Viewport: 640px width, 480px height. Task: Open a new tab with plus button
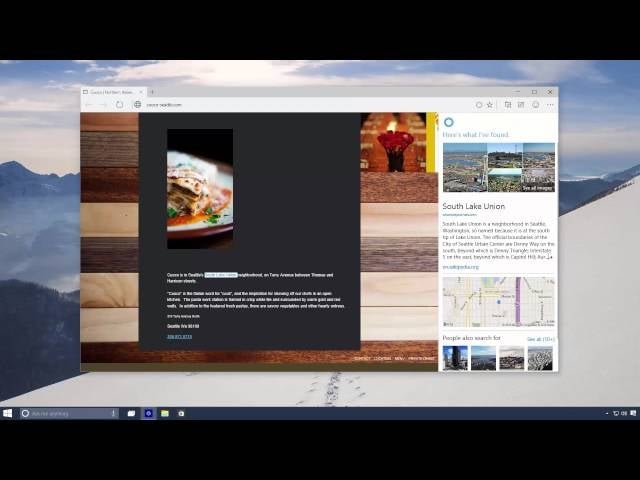coord(152,92)
